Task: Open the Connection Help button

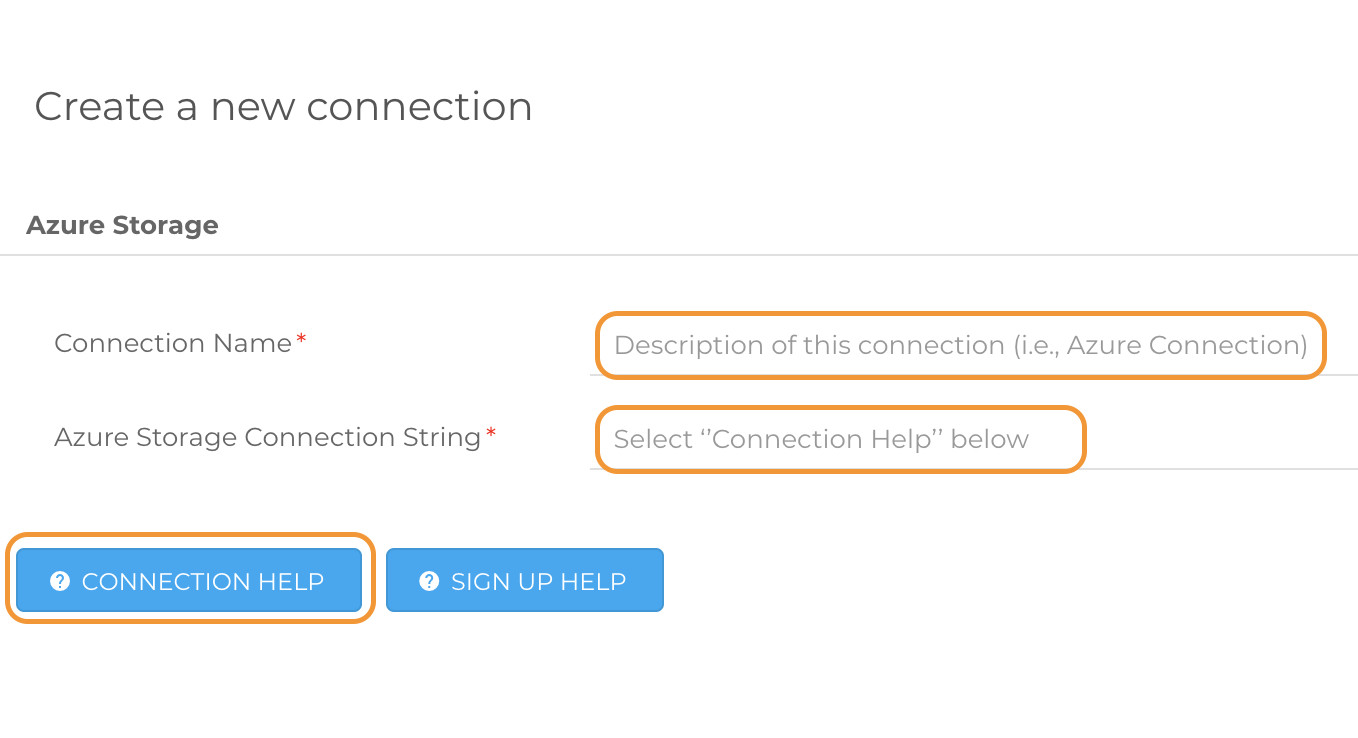Action: [189, 580]
